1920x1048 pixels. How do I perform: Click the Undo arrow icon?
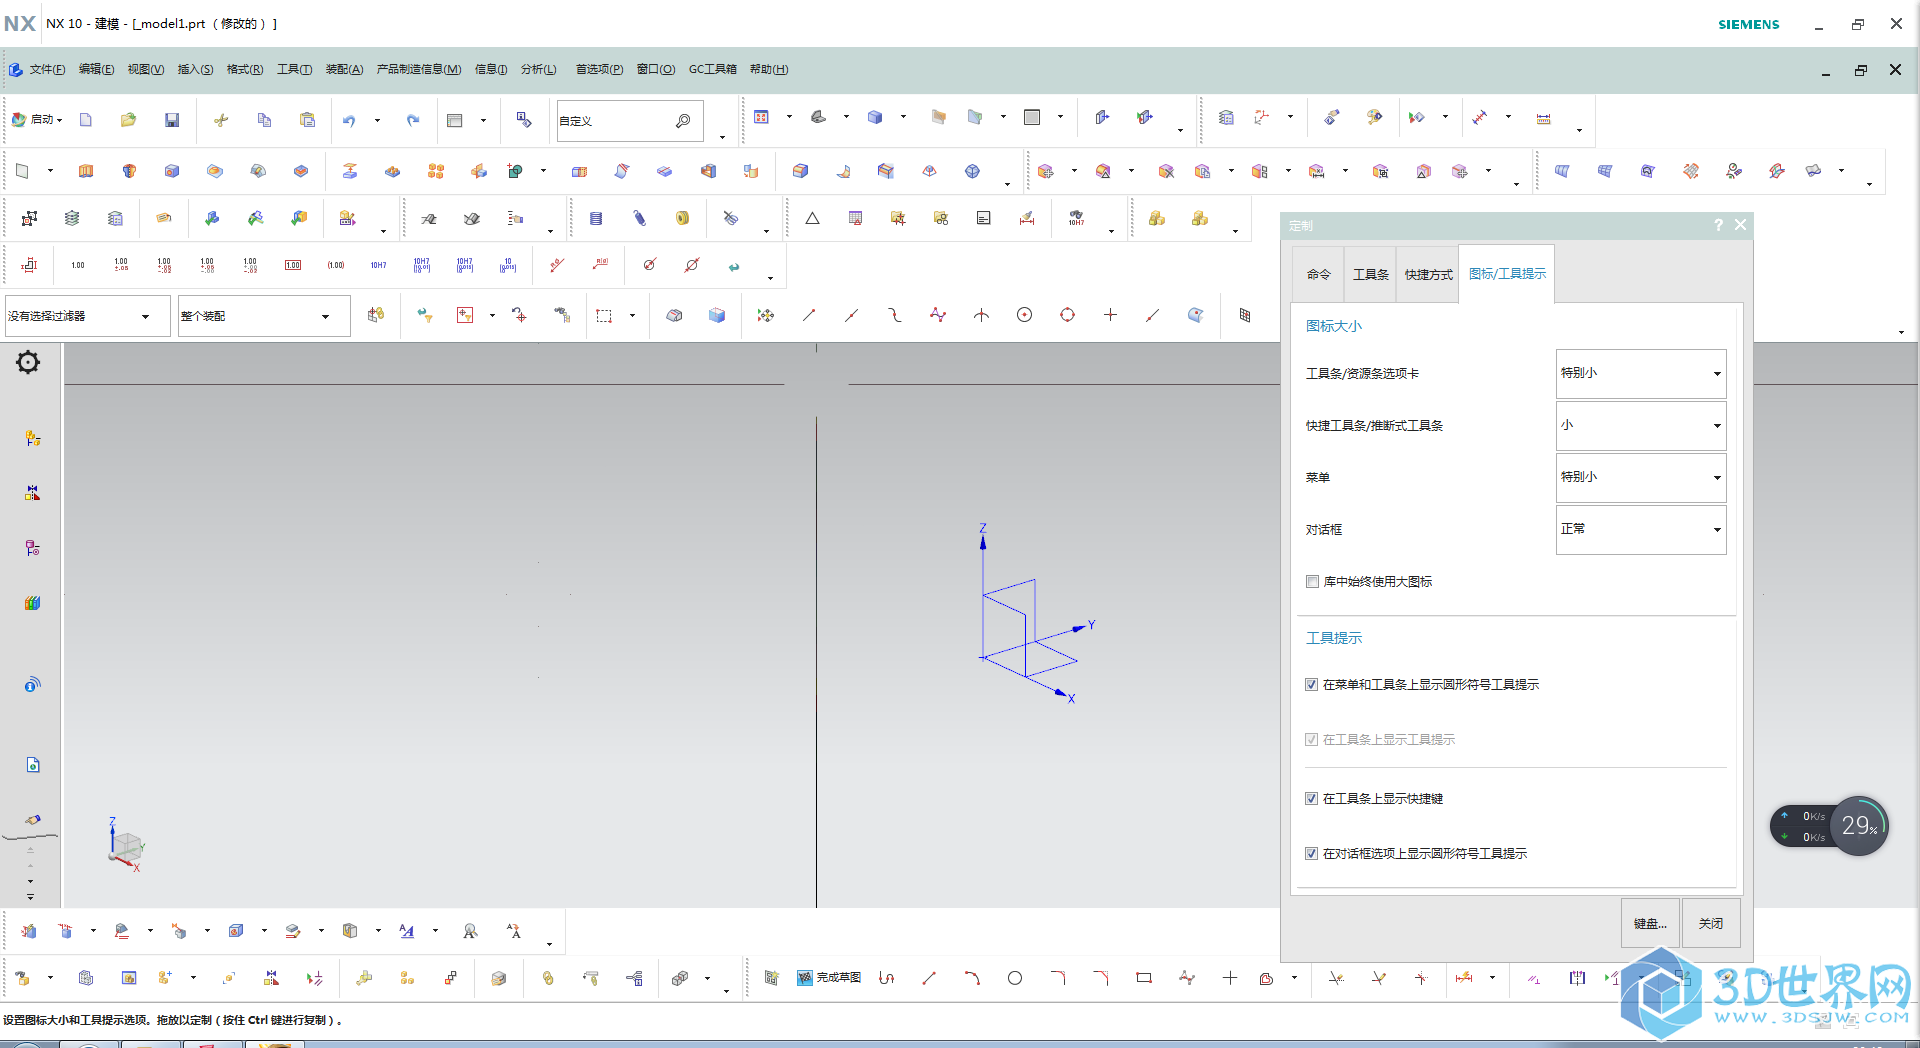click(349, 120)
